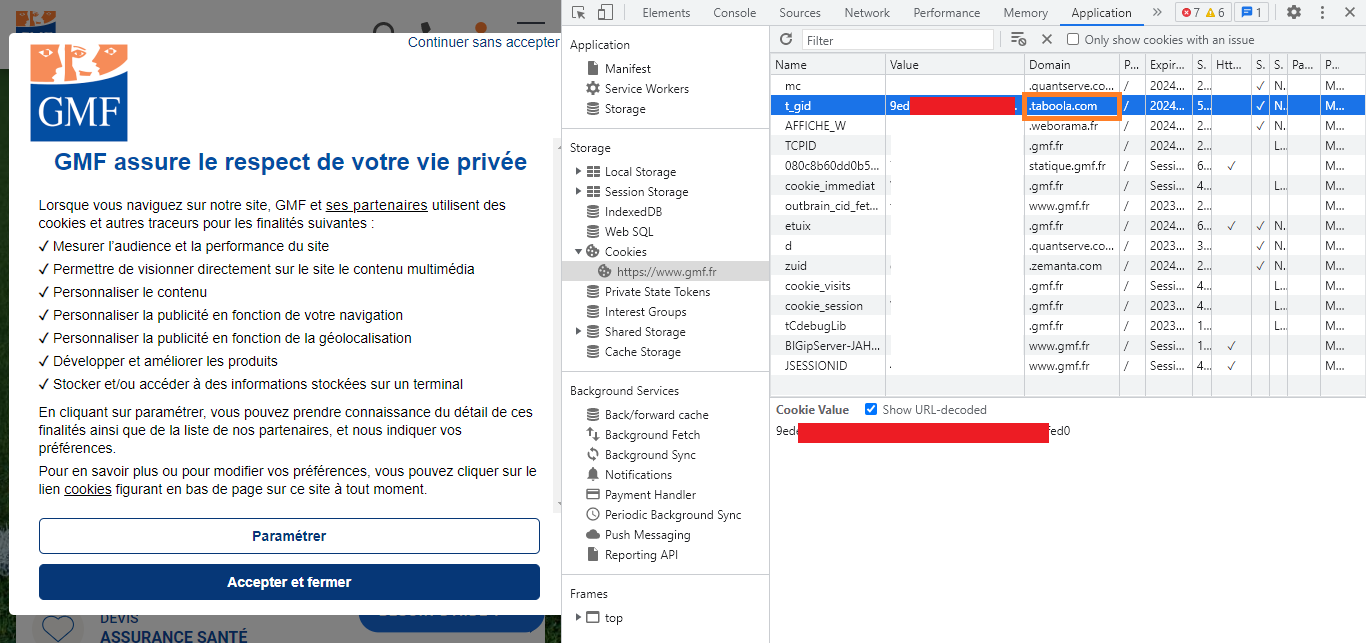The height and width of the screenshot is (643, 1366).
Task: Open the Sources tab
Action: (x=800, y=13)
